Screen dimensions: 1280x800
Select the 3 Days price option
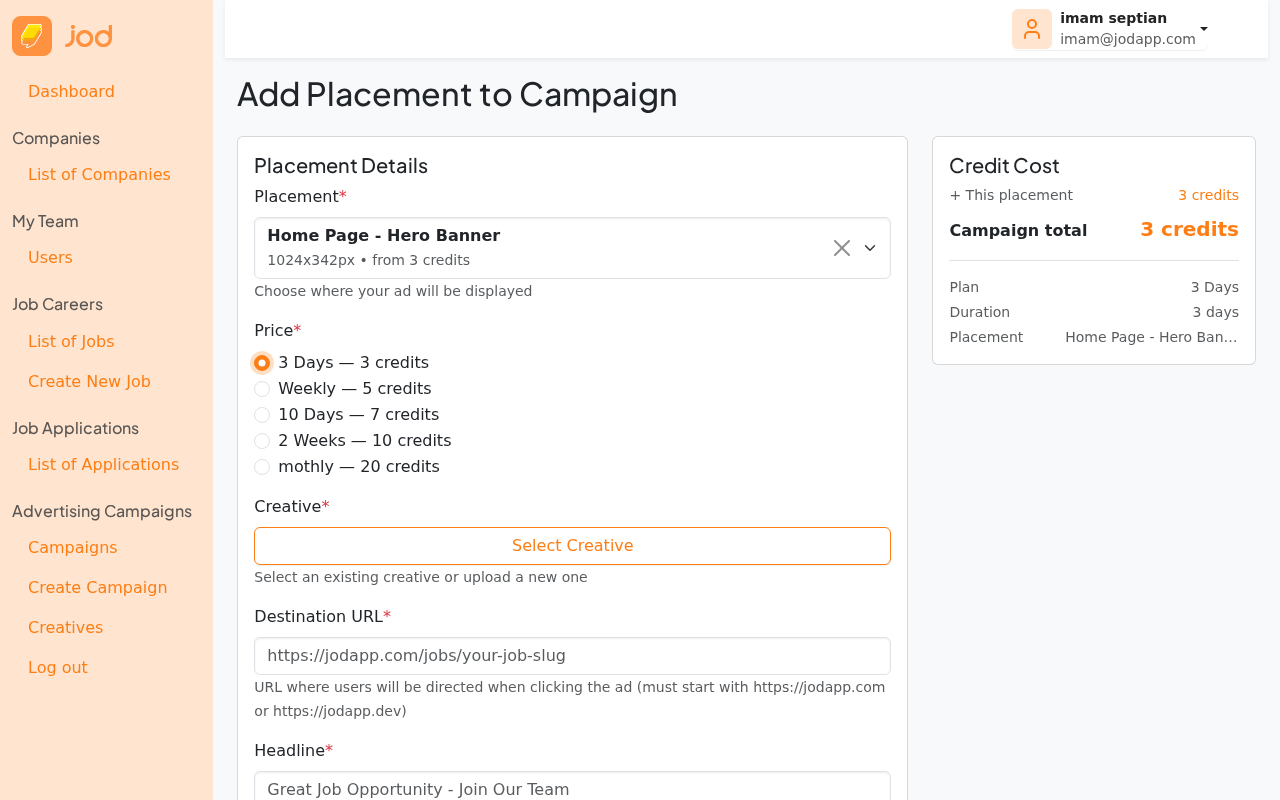pyautogui.click(x=262, y=363)
